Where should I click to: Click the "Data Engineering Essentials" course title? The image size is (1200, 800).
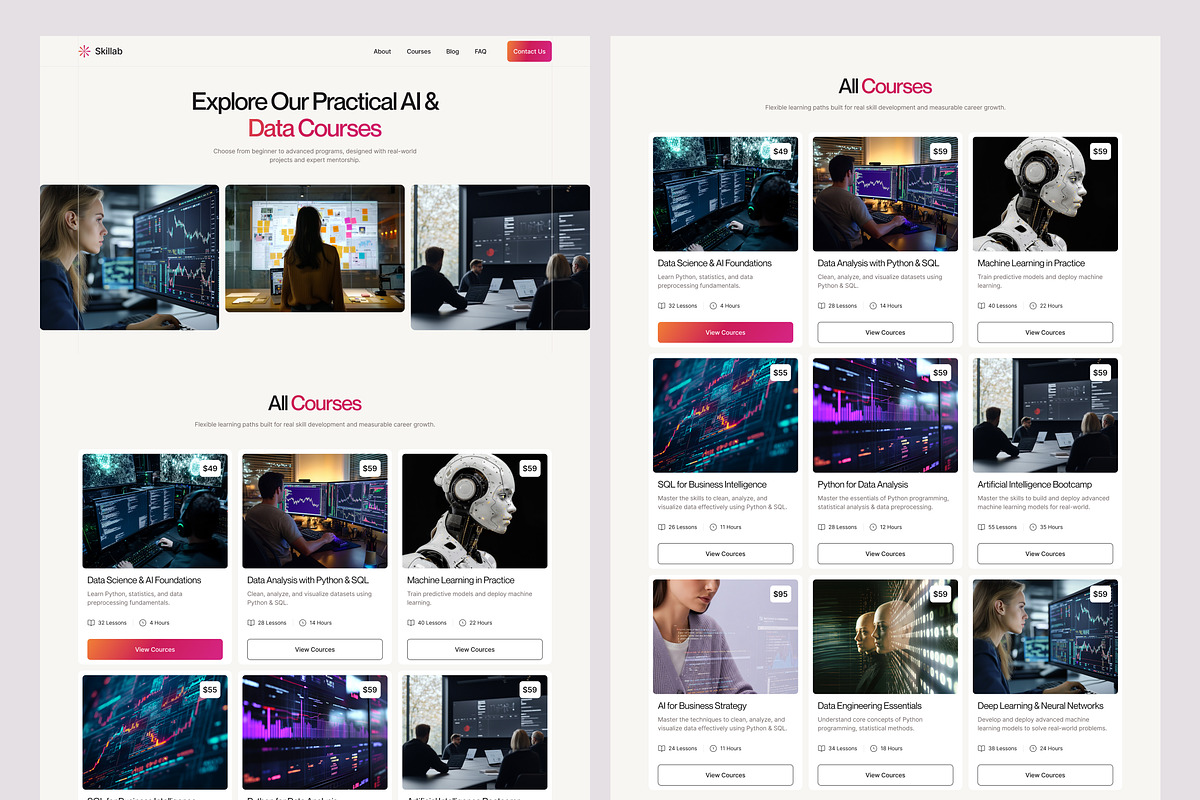tap(869, 705)
